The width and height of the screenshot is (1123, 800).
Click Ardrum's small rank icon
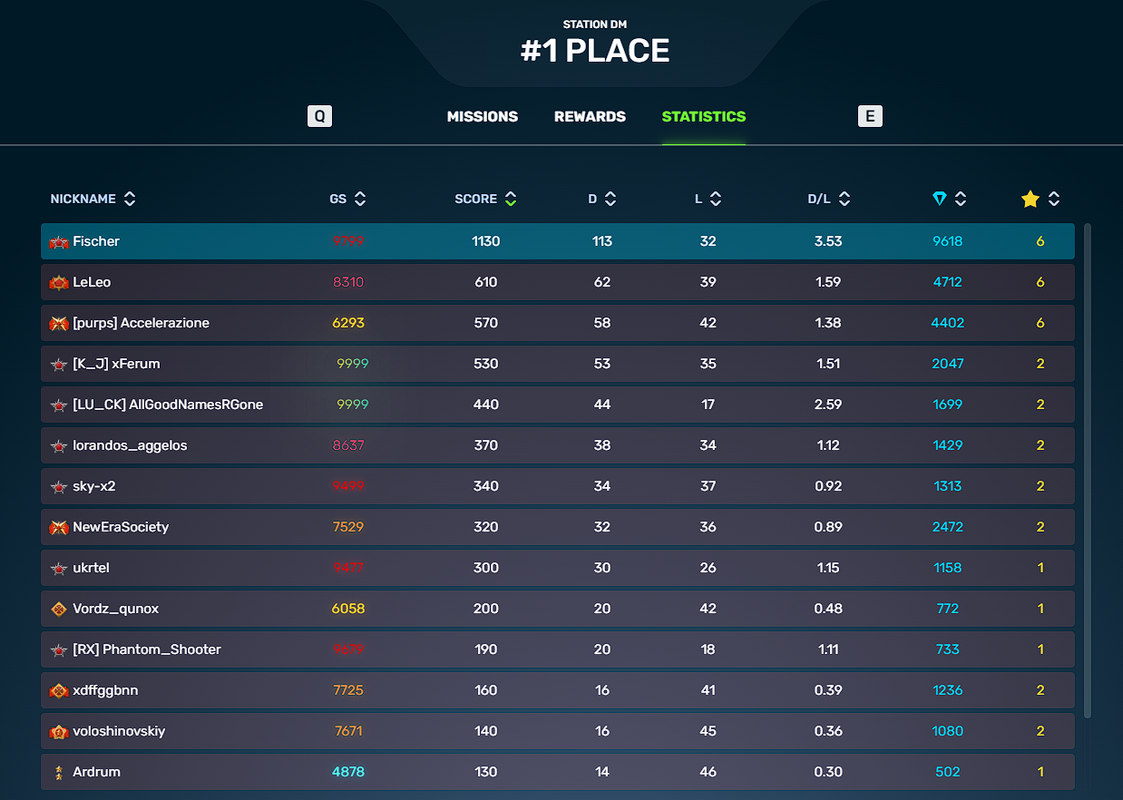(59, 772)
